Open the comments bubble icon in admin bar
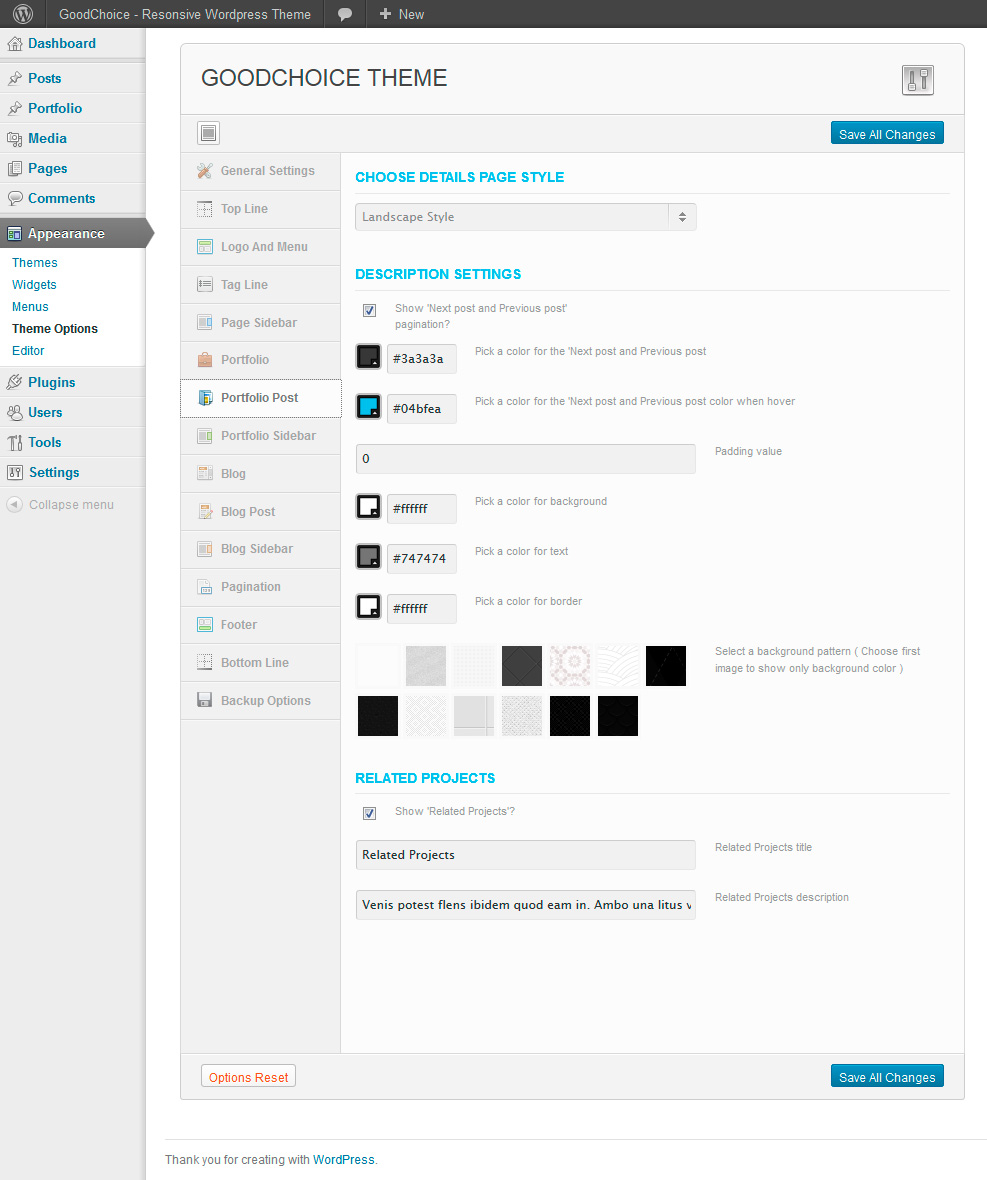Screen dimensions: 987x1180 pyautogui.click(x=345, y=14)
